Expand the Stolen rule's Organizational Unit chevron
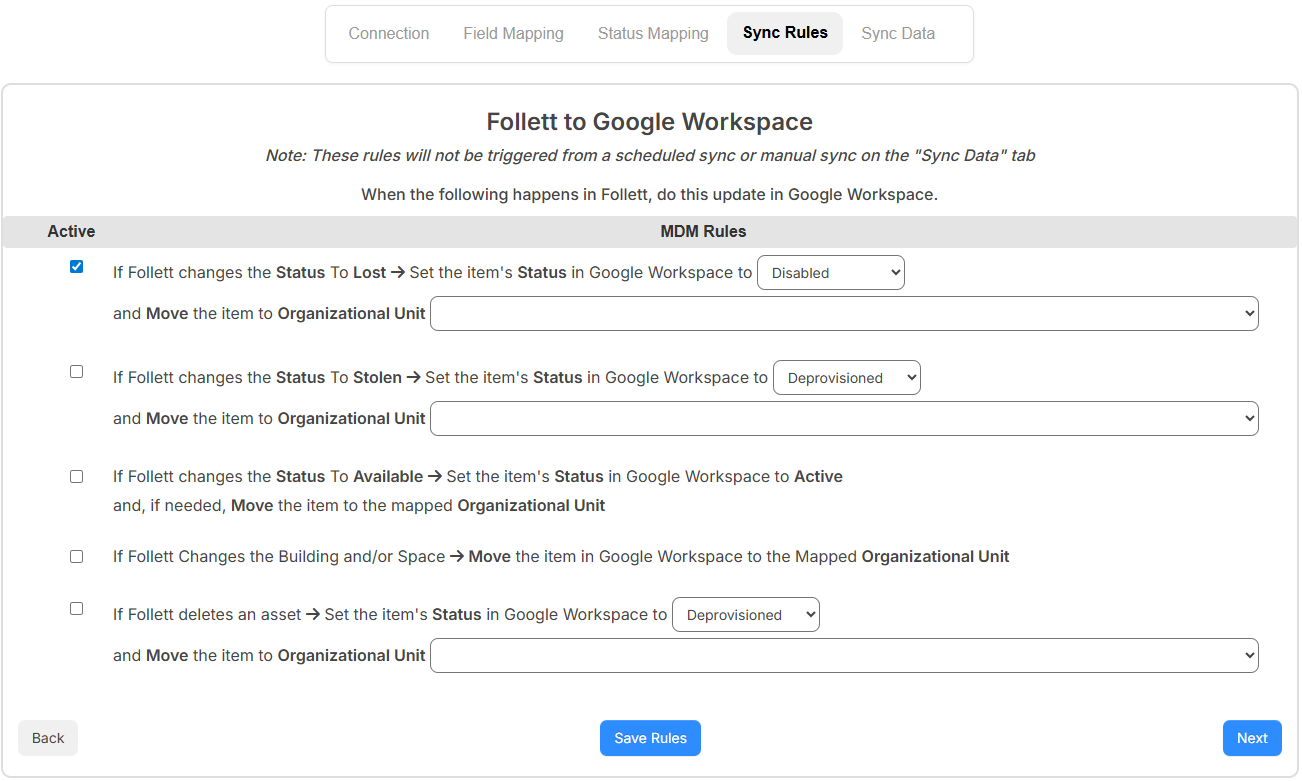Image resolution: width=1302 pixels, height=781 pixels. (1248, 418)
